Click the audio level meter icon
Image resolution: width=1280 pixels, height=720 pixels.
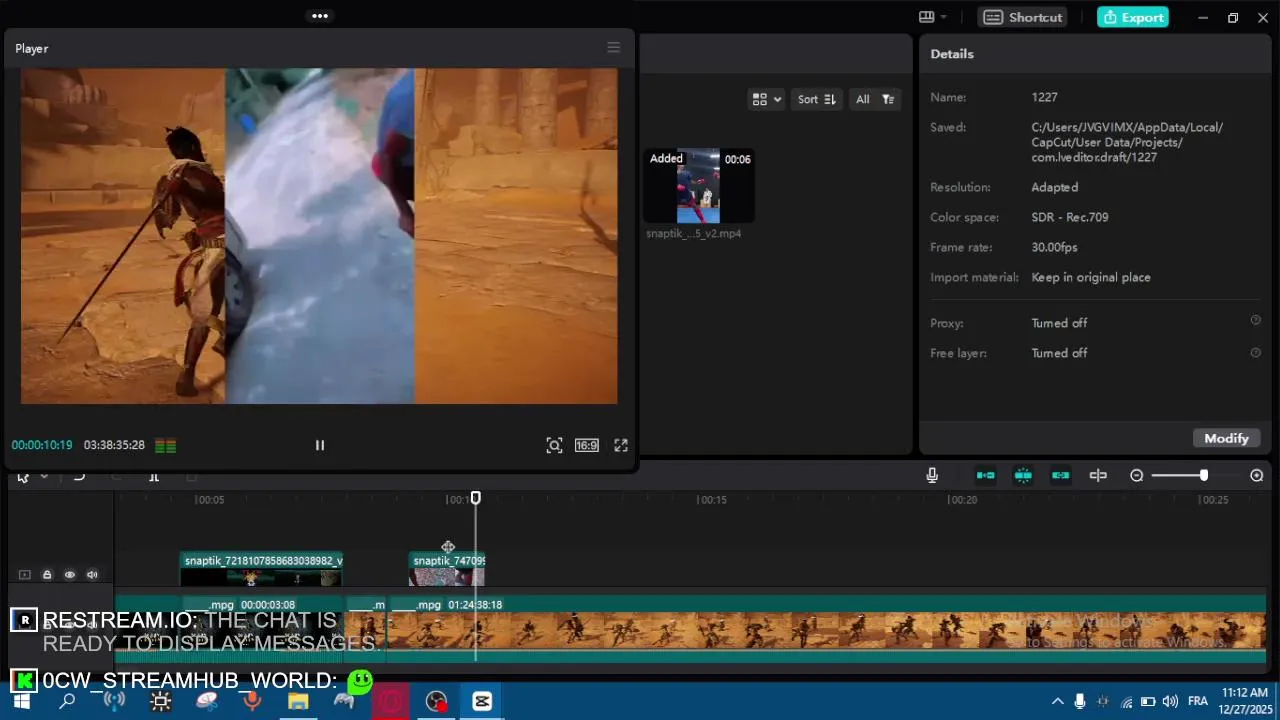point(166,446)
